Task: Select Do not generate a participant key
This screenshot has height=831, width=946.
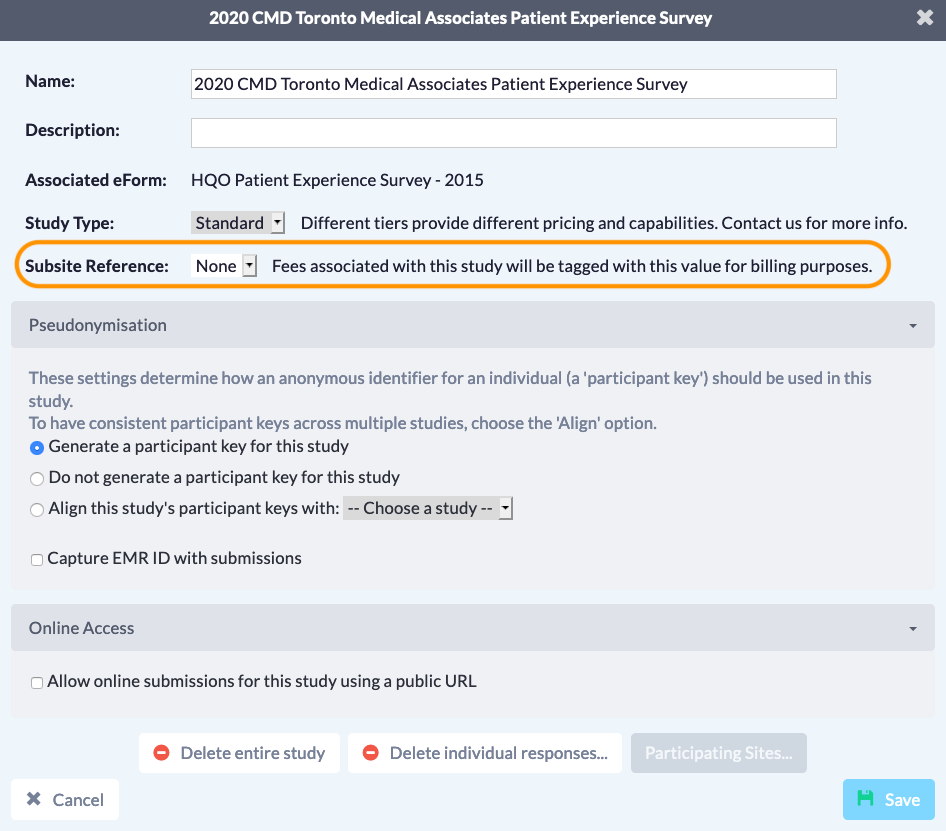Action: point(37,479)
